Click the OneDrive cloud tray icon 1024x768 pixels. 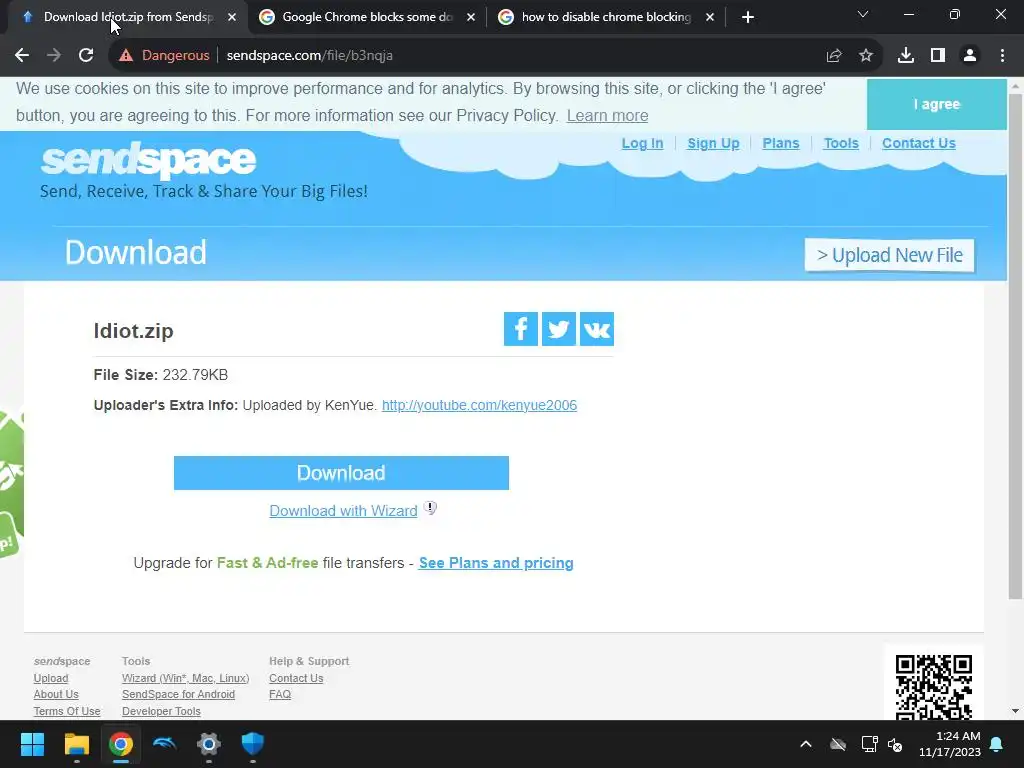838,744
